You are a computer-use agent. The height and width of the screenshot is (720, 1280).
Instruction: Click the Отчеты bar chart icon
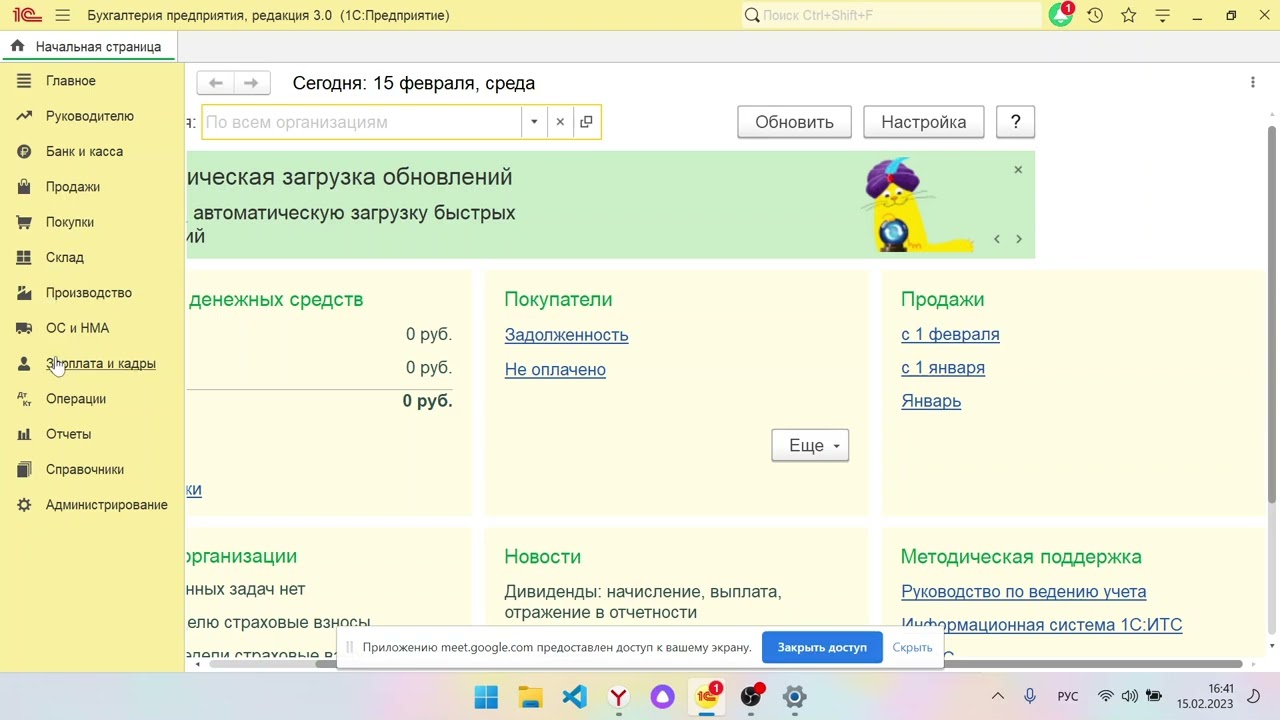24,434
